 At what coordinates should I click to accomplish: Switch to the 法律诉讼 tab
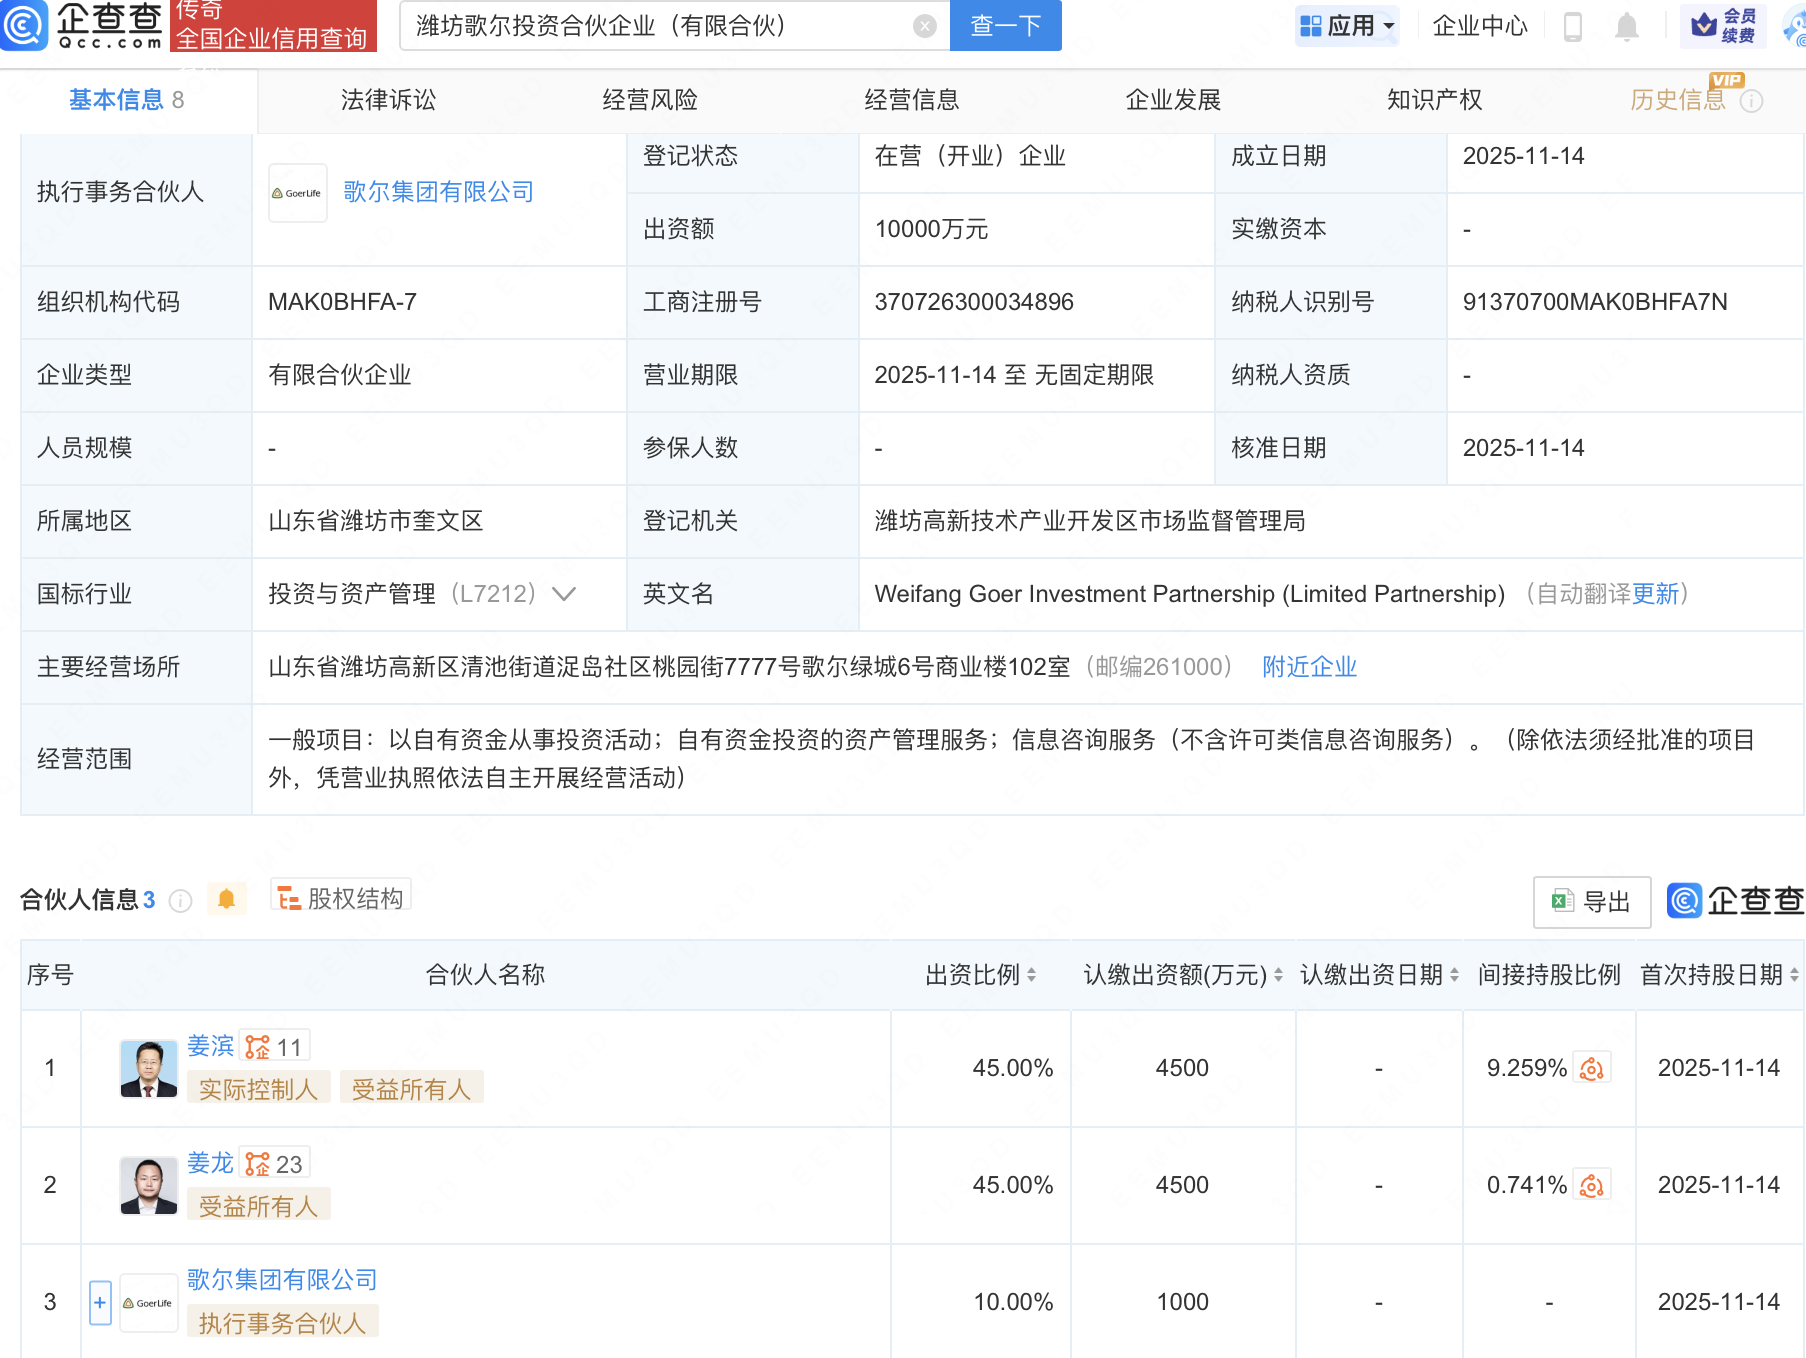click(388, 100)
